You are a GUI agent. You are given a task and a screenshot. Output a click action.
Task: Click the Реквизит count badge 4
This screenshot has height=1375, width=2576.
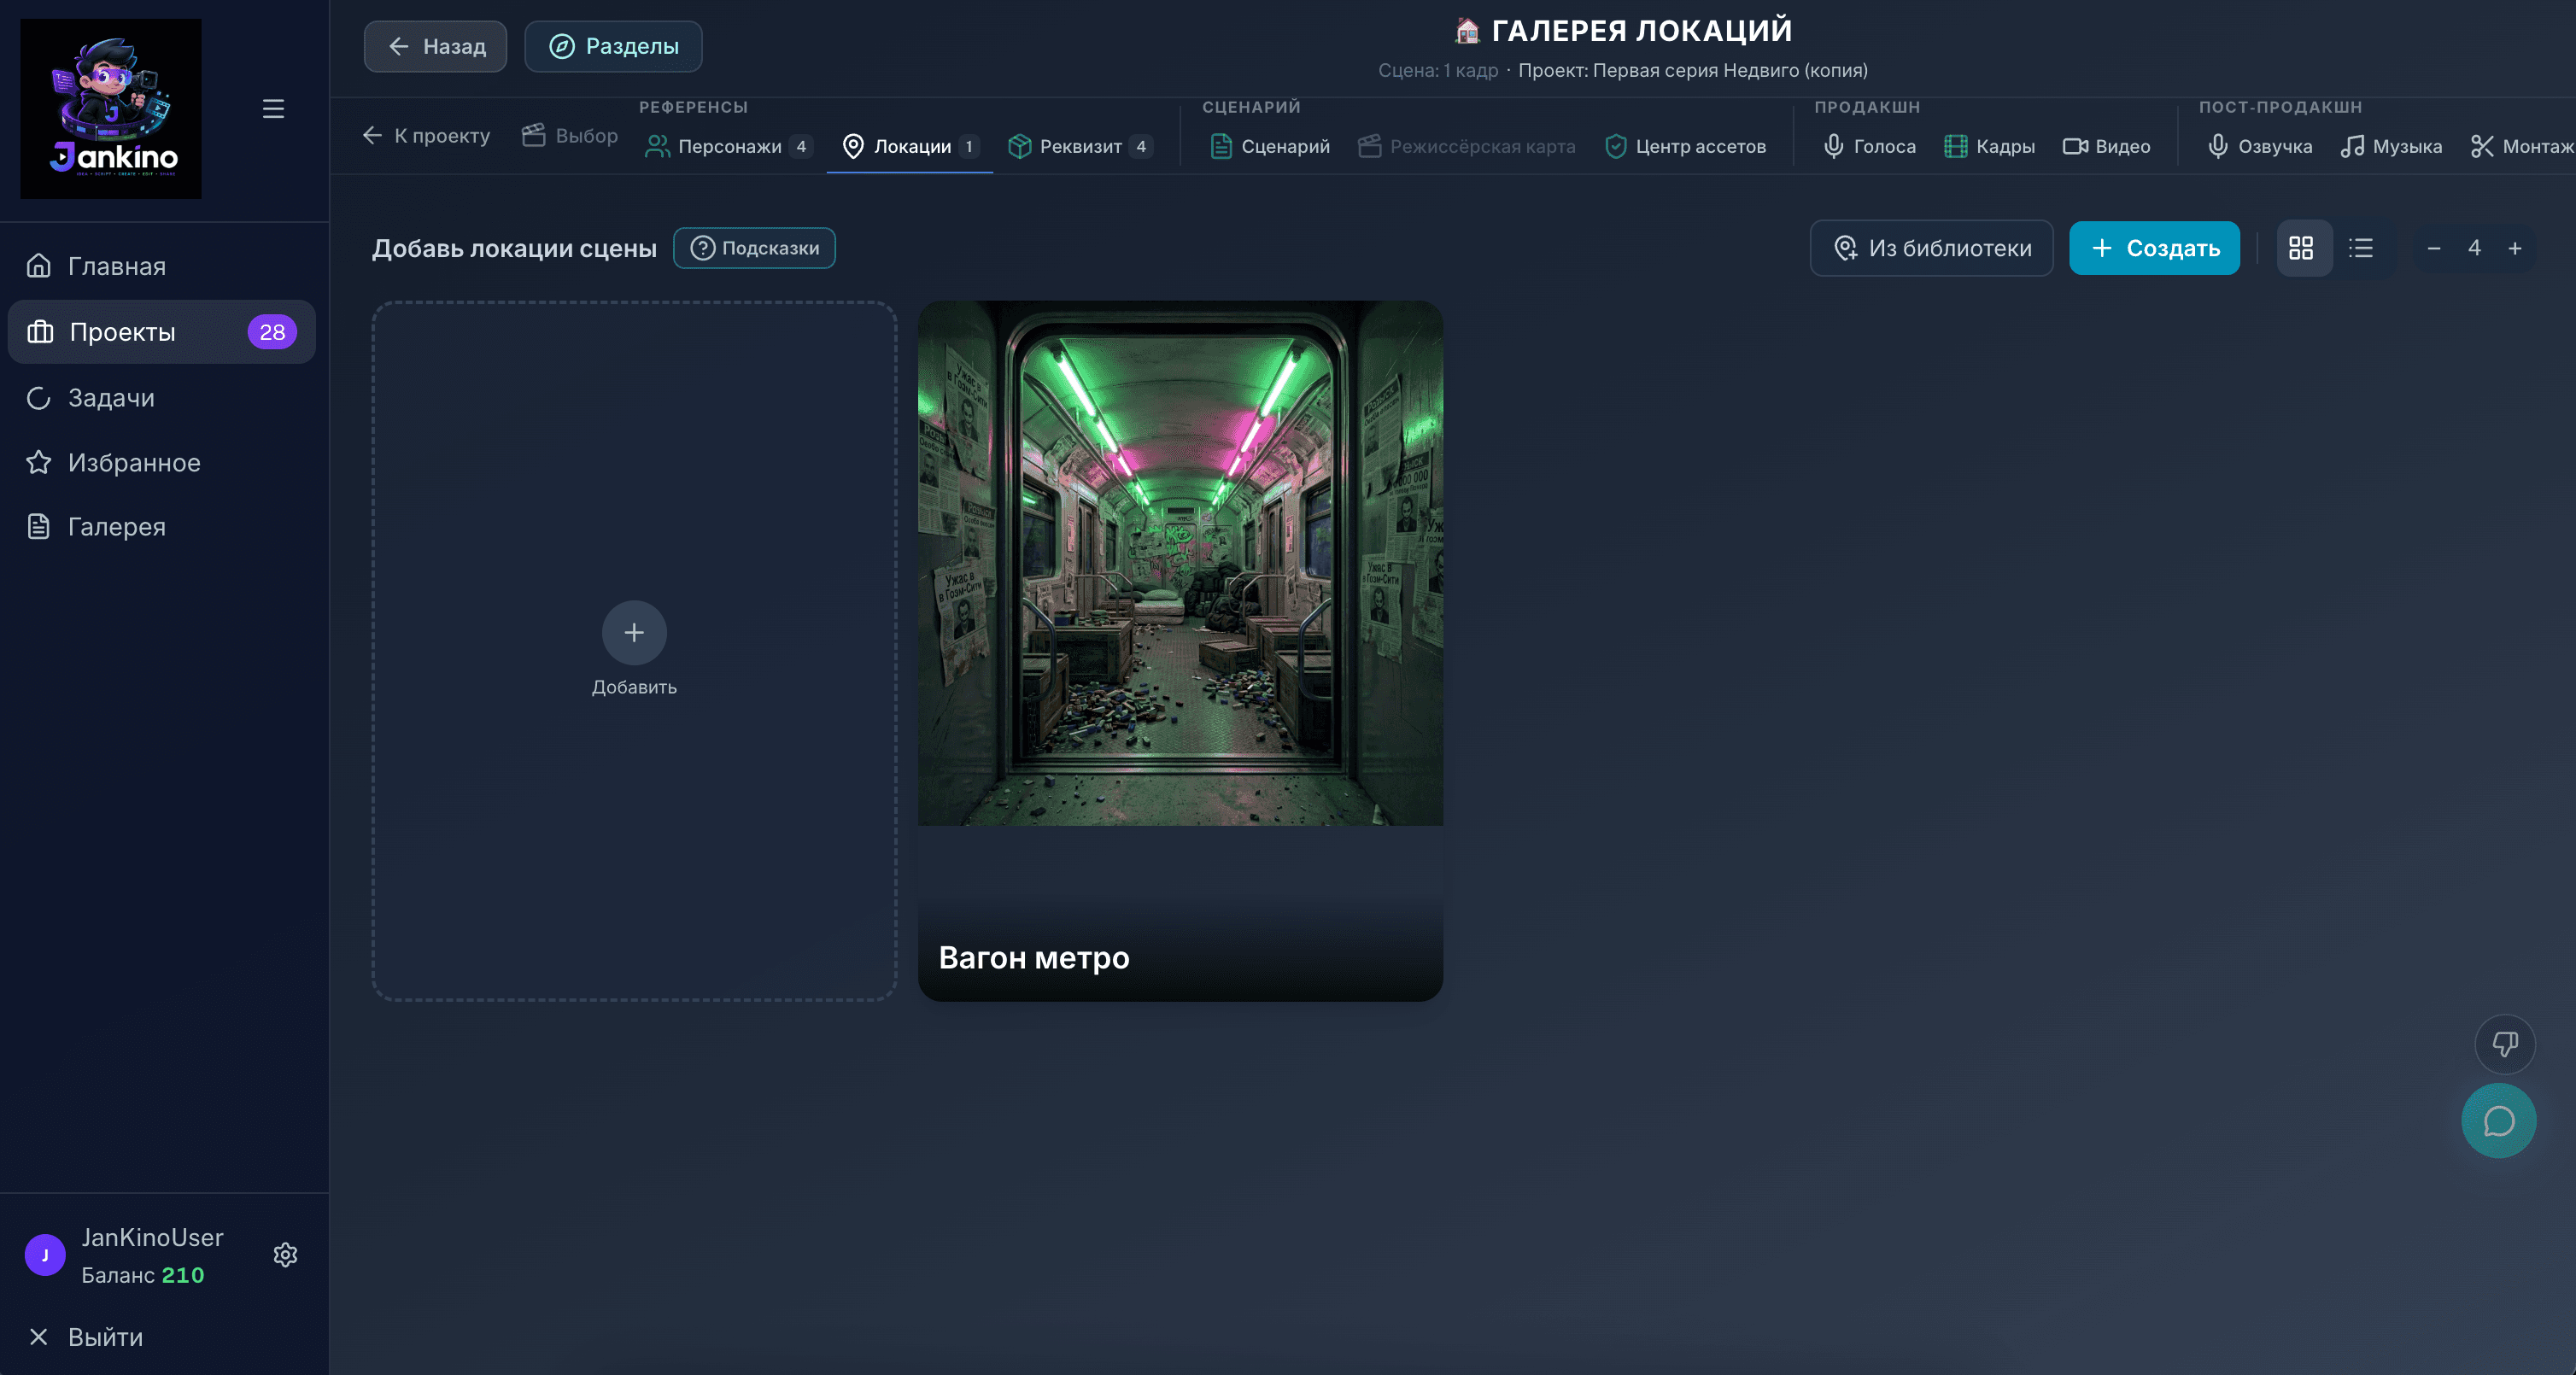(1141, 146)
